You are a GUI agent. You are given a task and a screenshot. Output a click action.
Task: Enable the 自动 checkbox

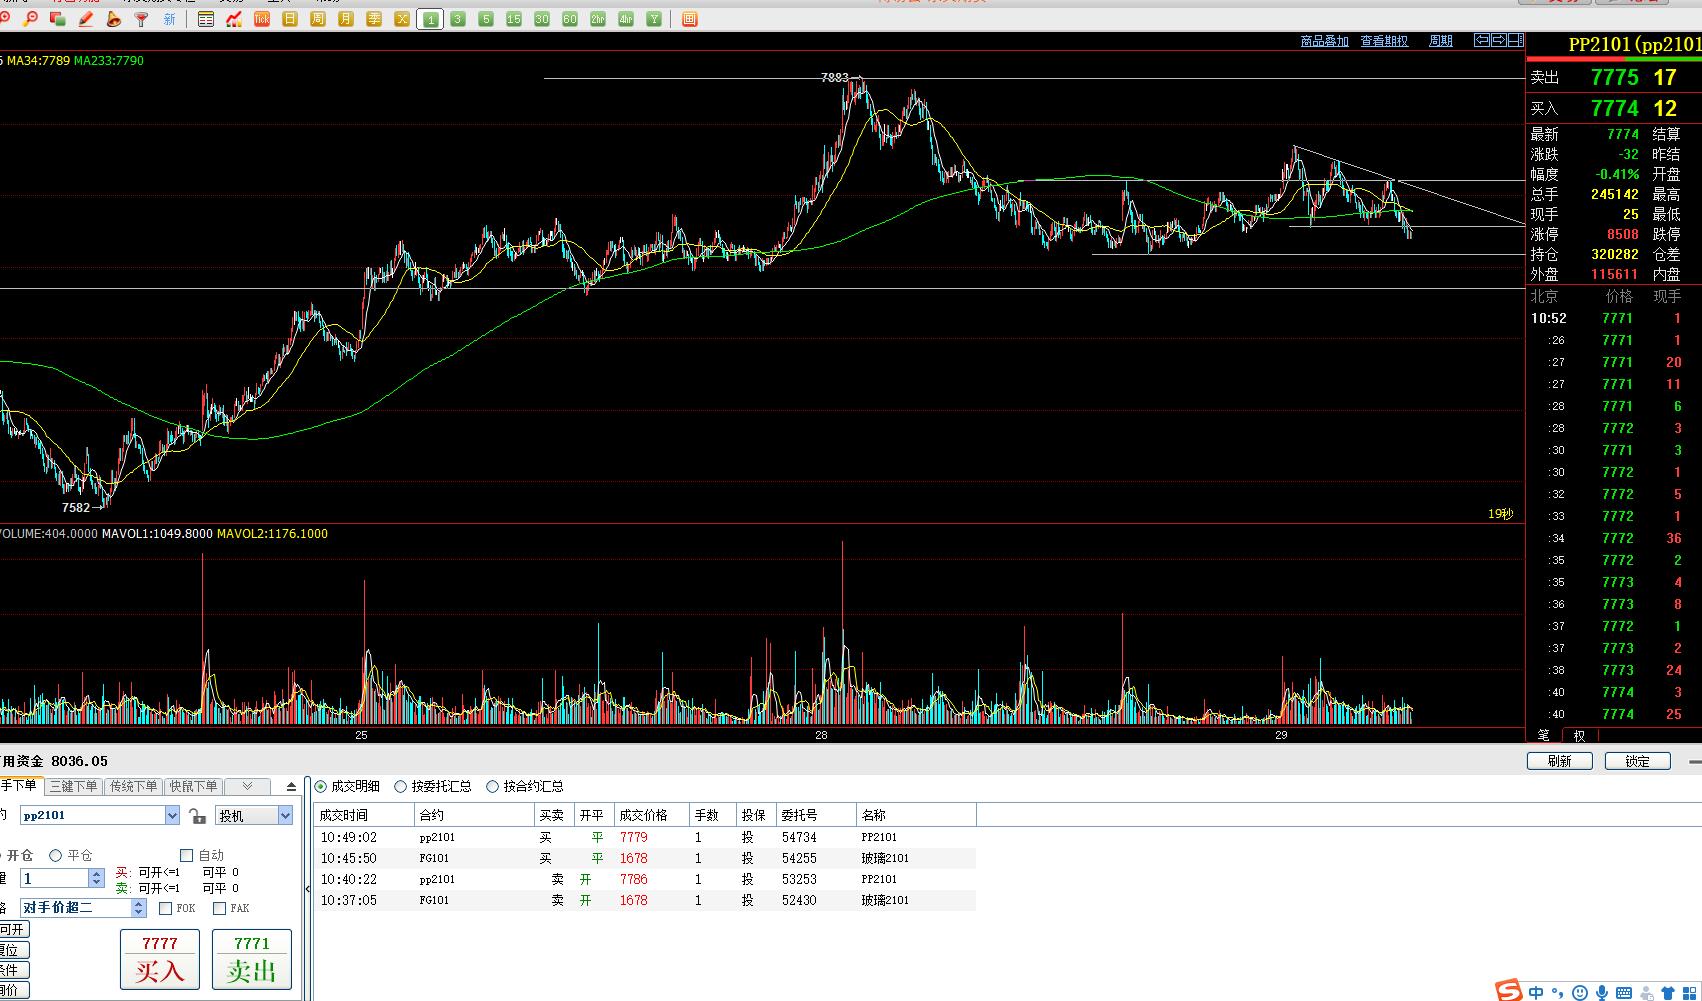pyautogui.click(x=186, y=855)
